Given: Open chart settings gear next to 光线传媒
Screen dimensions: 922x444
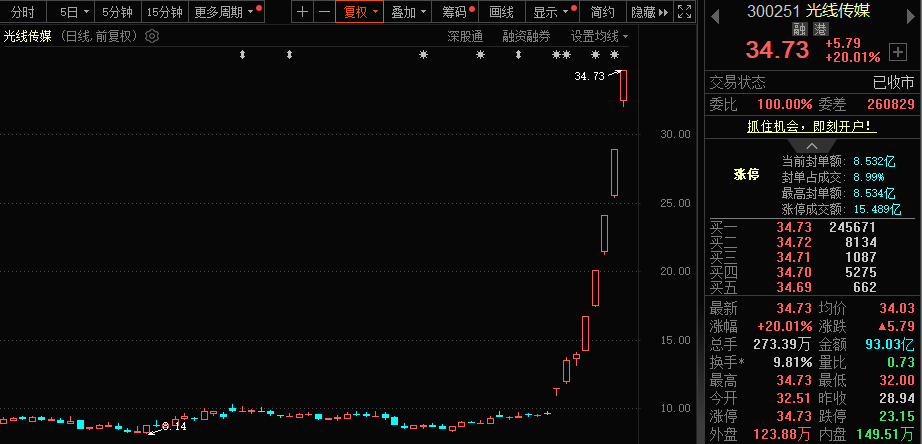Looking at the screenshot, I should click(x=152, y=36).
